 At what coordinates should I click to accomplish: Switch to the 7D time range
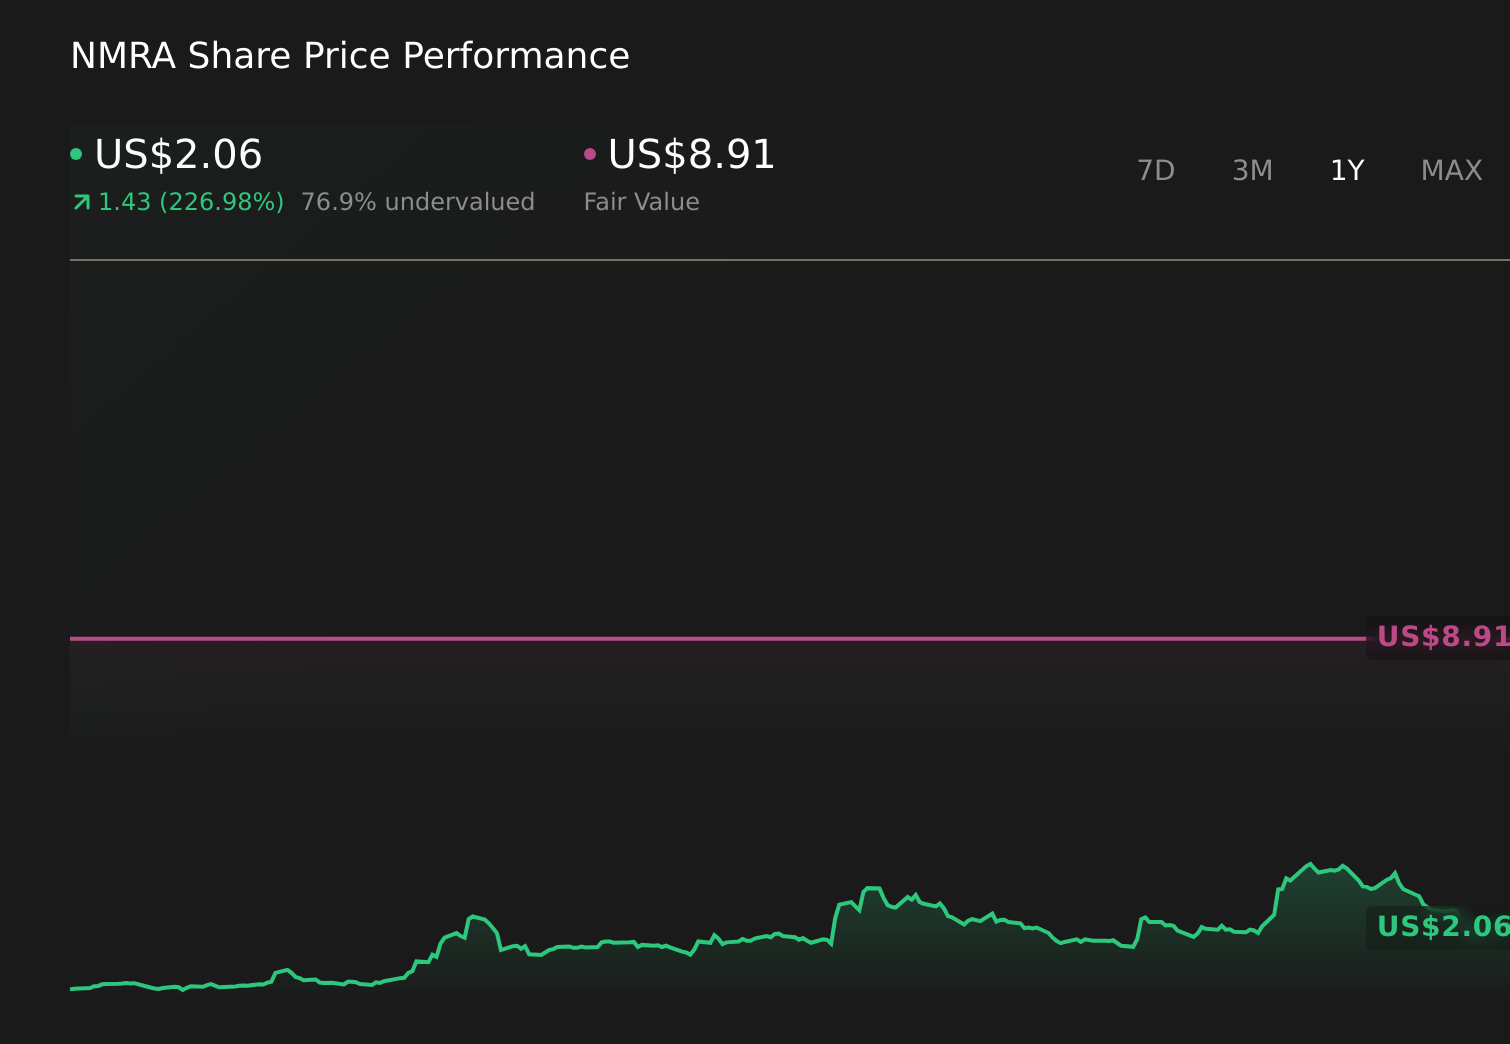click(x=1155, y=170)
